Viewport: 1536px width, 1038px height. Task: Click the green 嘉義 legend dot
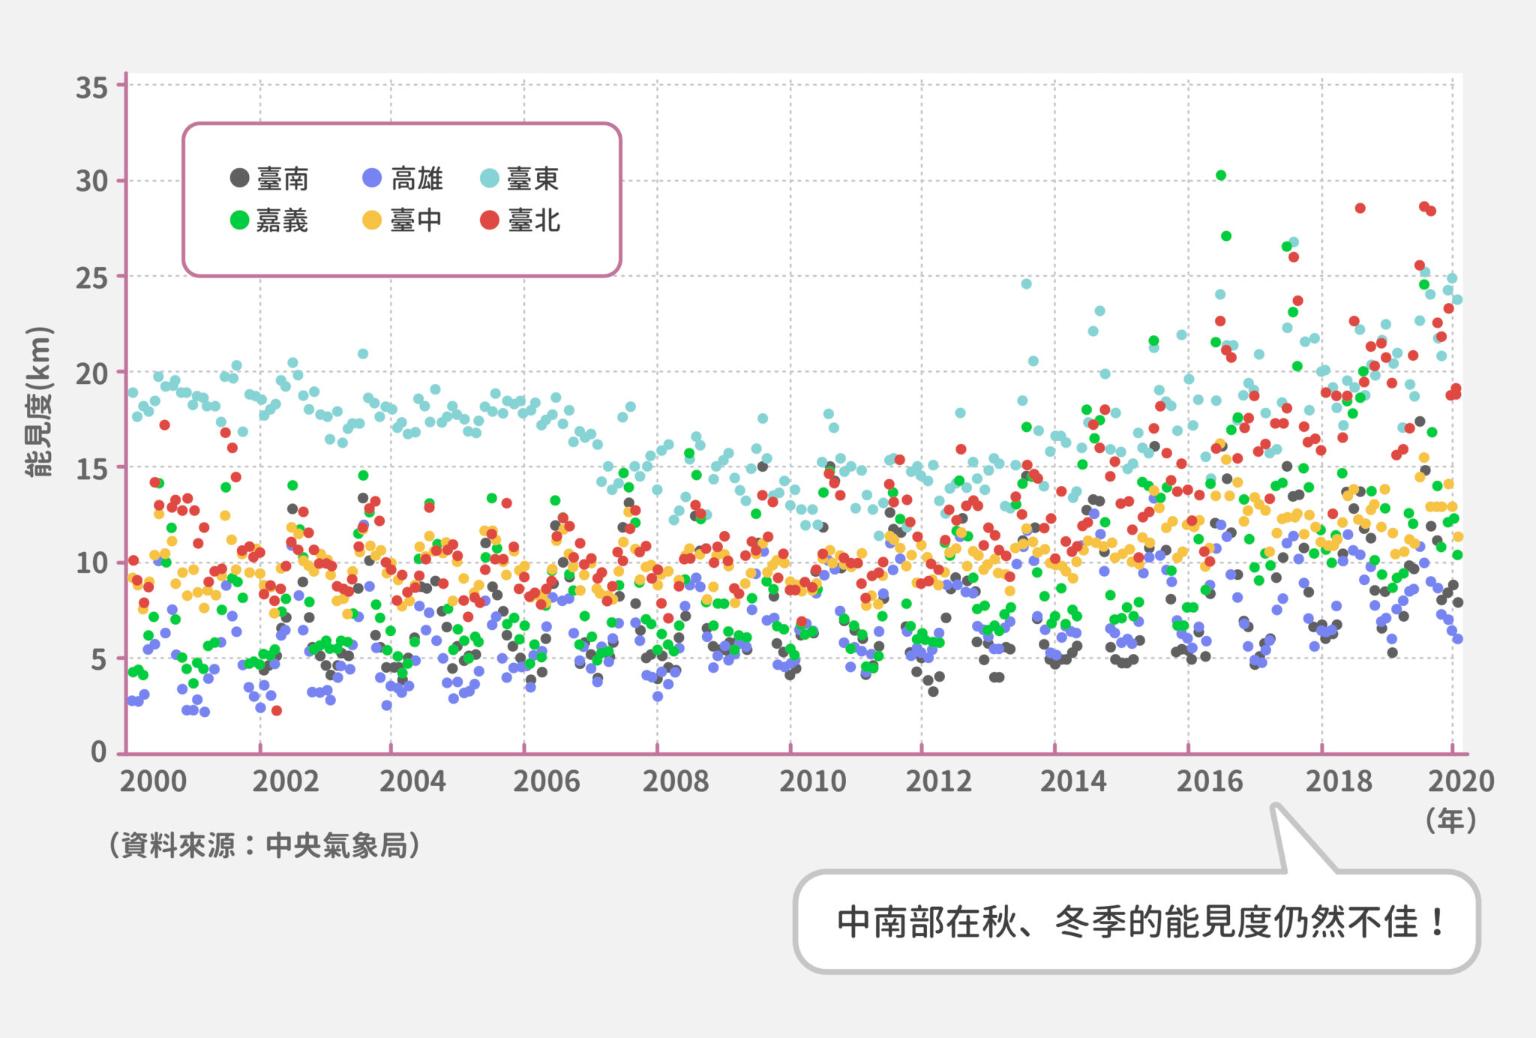click(x=239, y=220)
